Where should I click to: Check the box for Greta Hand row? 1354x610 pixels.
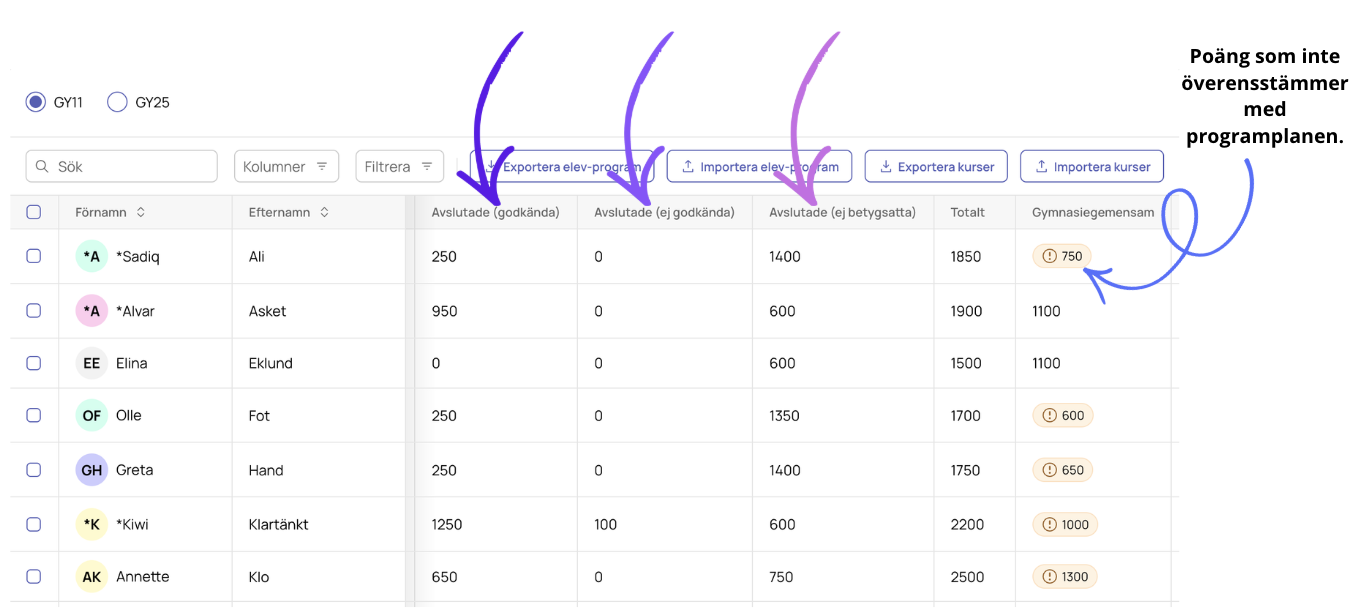pyautogui.click(x=34, y=470)
